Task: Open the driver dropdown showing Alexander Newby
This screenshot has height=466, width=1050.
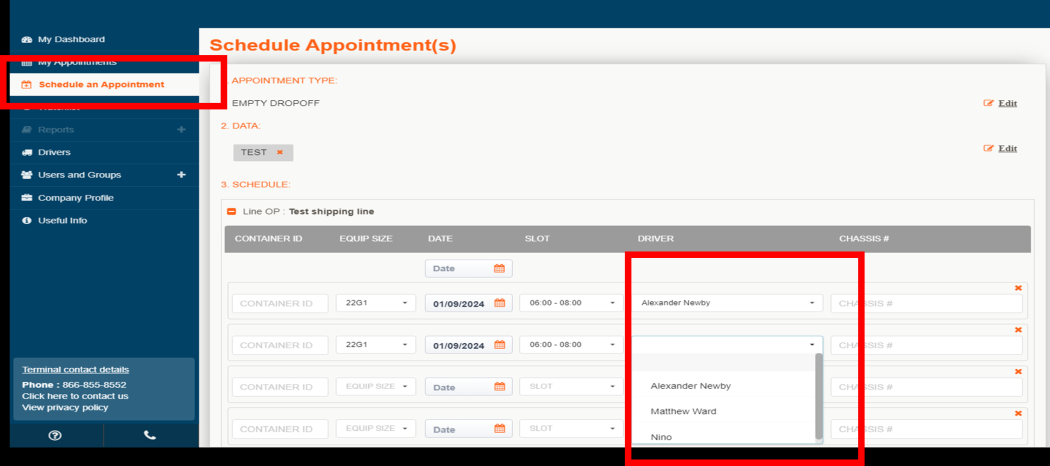Action: click(728, 303)
